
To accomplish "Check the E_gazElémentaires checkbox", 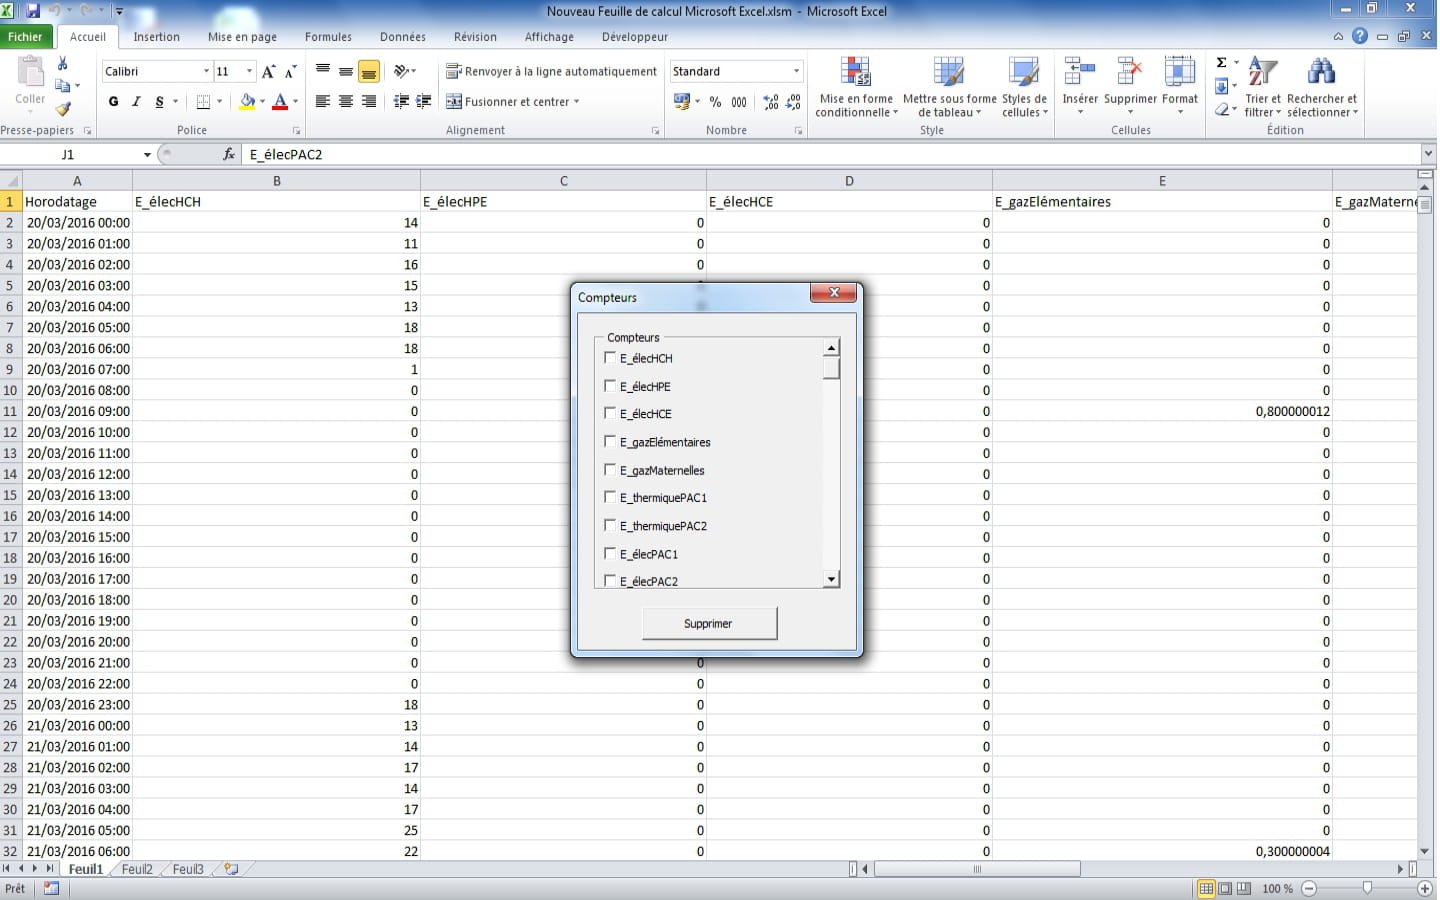I will tap(610, 441).
